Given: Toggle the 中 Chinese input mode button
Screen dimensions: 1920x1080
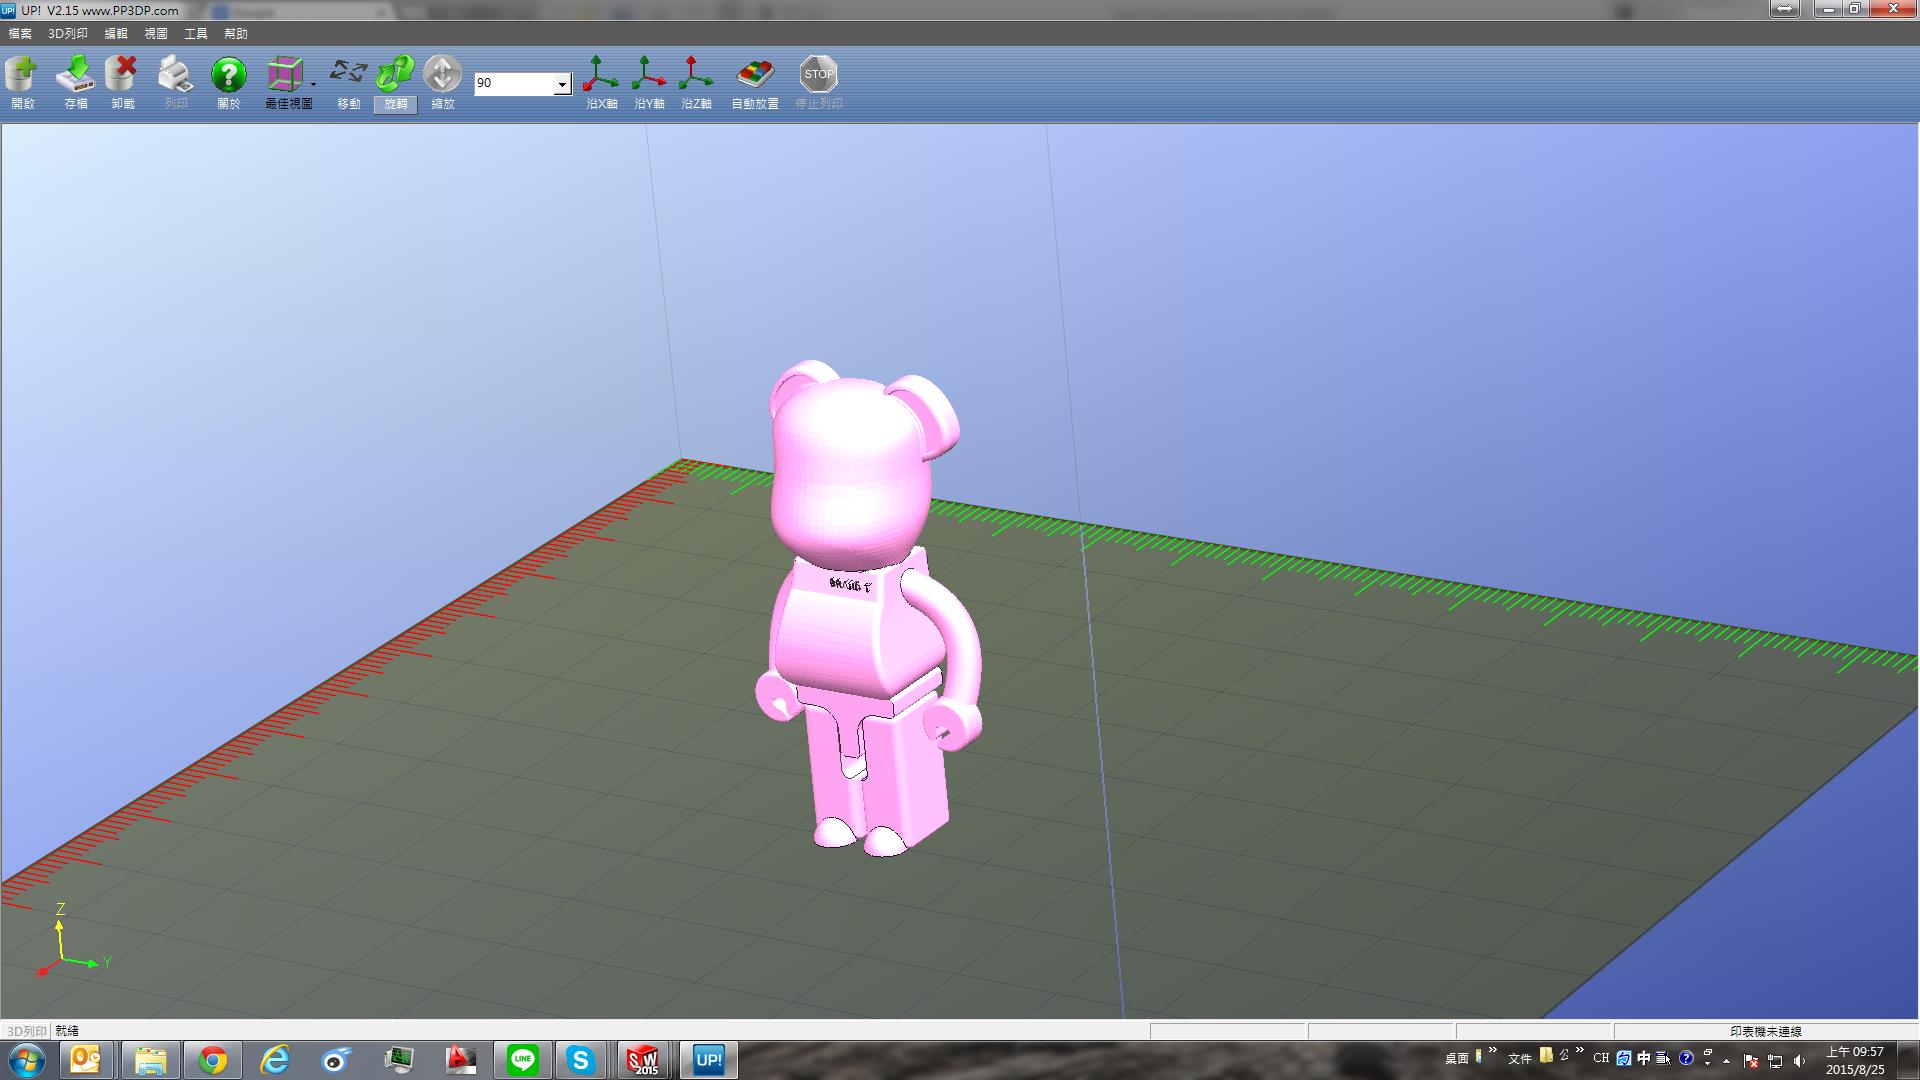Looking at the screenshot, I should coord(1644,1058).
